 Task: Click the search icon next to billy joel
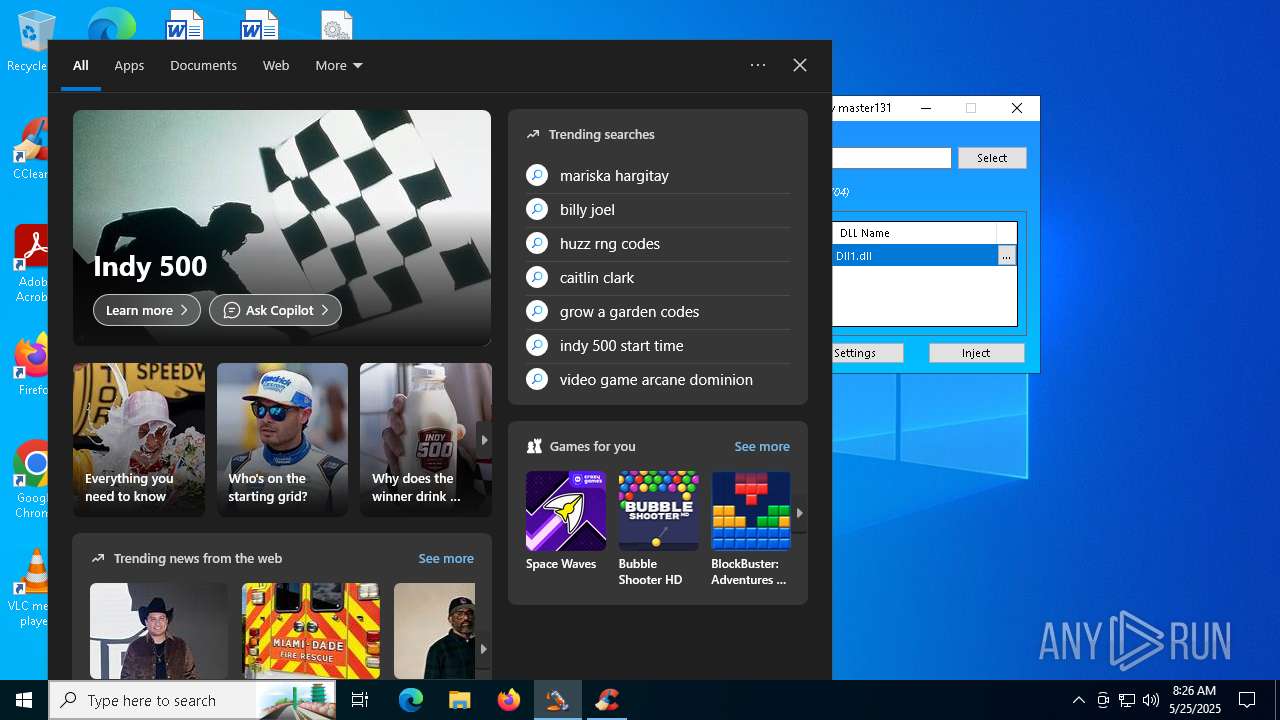click(537, 209)
